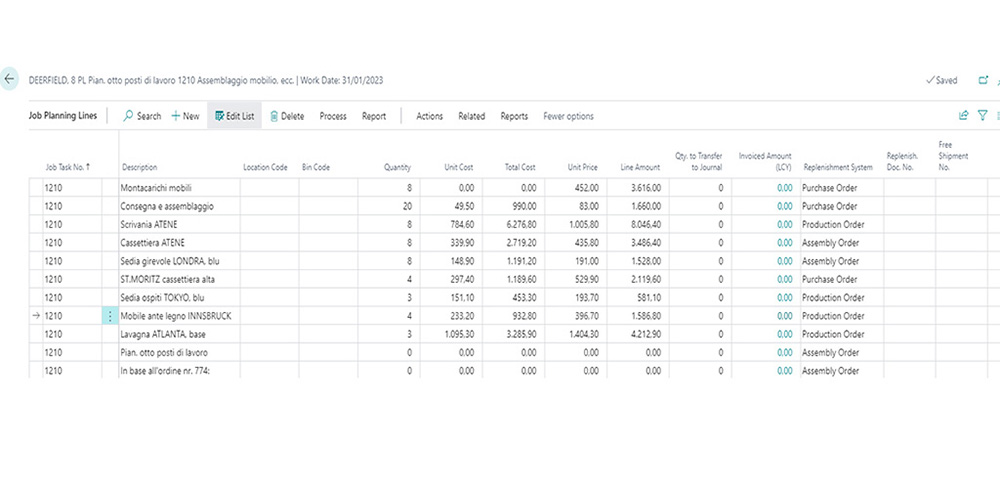
Task: Click the Delete trash icon
Action: [274, 116]
